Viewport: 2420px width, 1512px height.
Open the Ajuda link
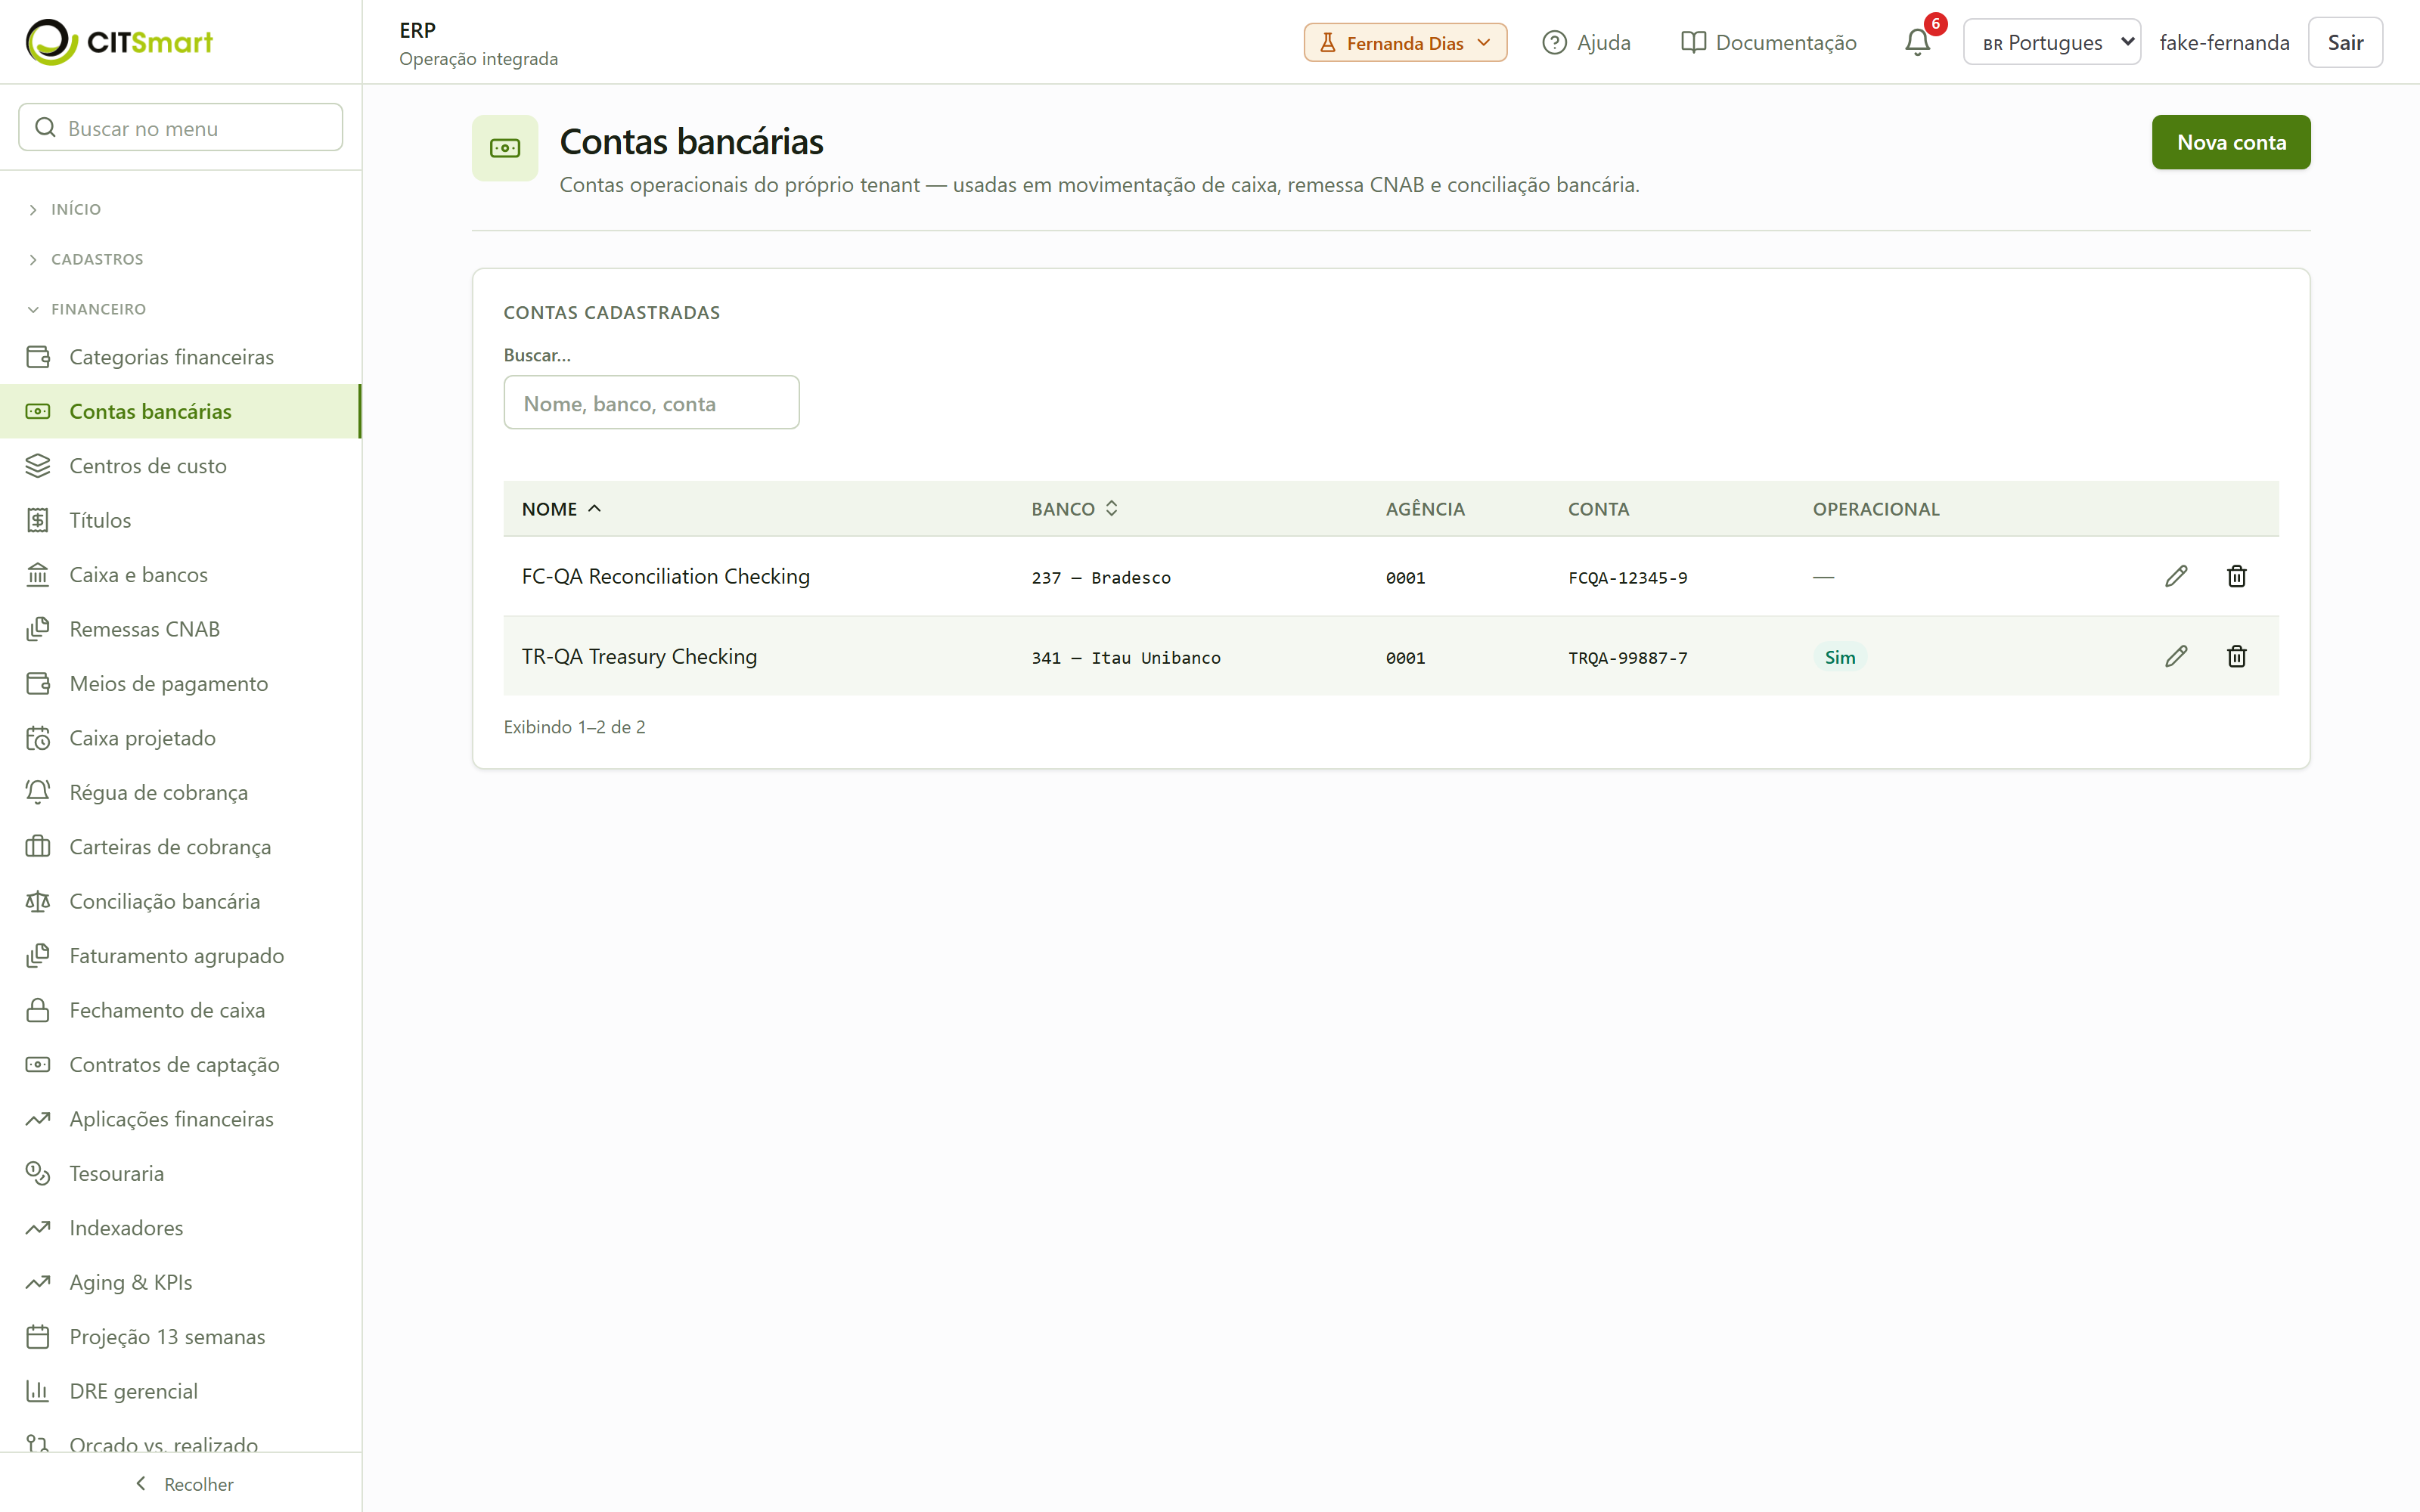click(x=1586, y=42)
